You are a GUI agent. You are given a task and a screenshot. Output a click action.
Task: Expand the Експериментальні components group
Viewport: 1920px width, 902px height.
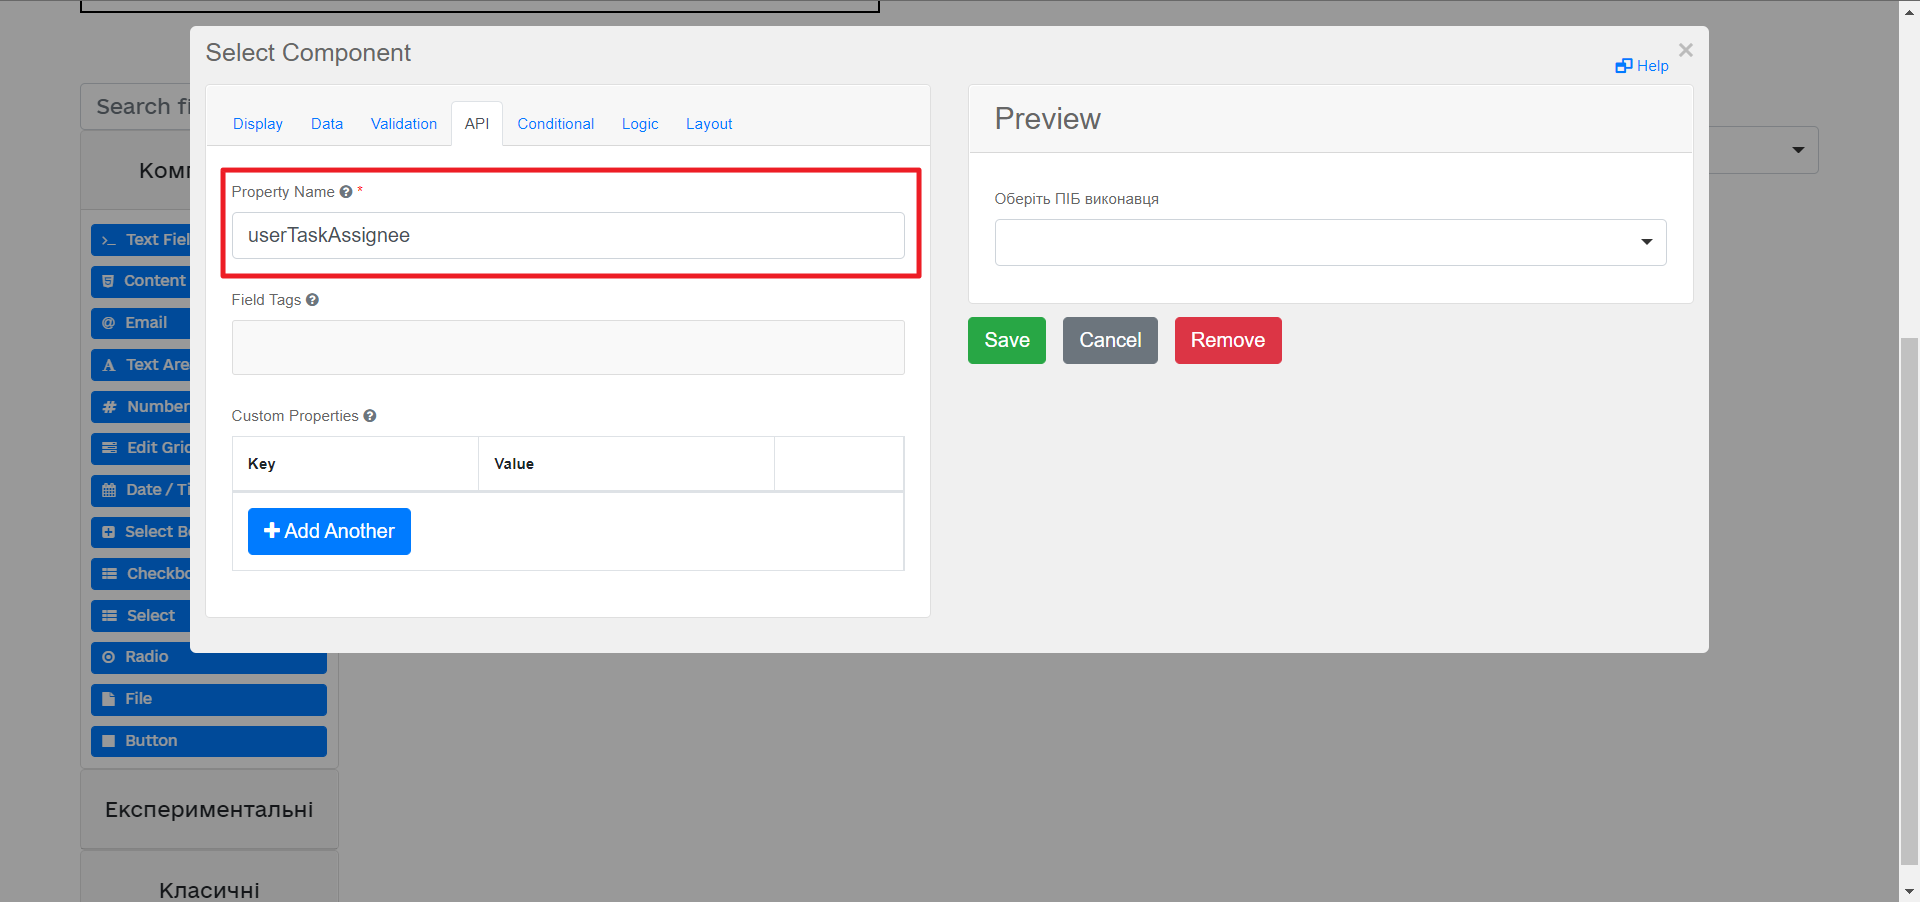pos(209,810)
